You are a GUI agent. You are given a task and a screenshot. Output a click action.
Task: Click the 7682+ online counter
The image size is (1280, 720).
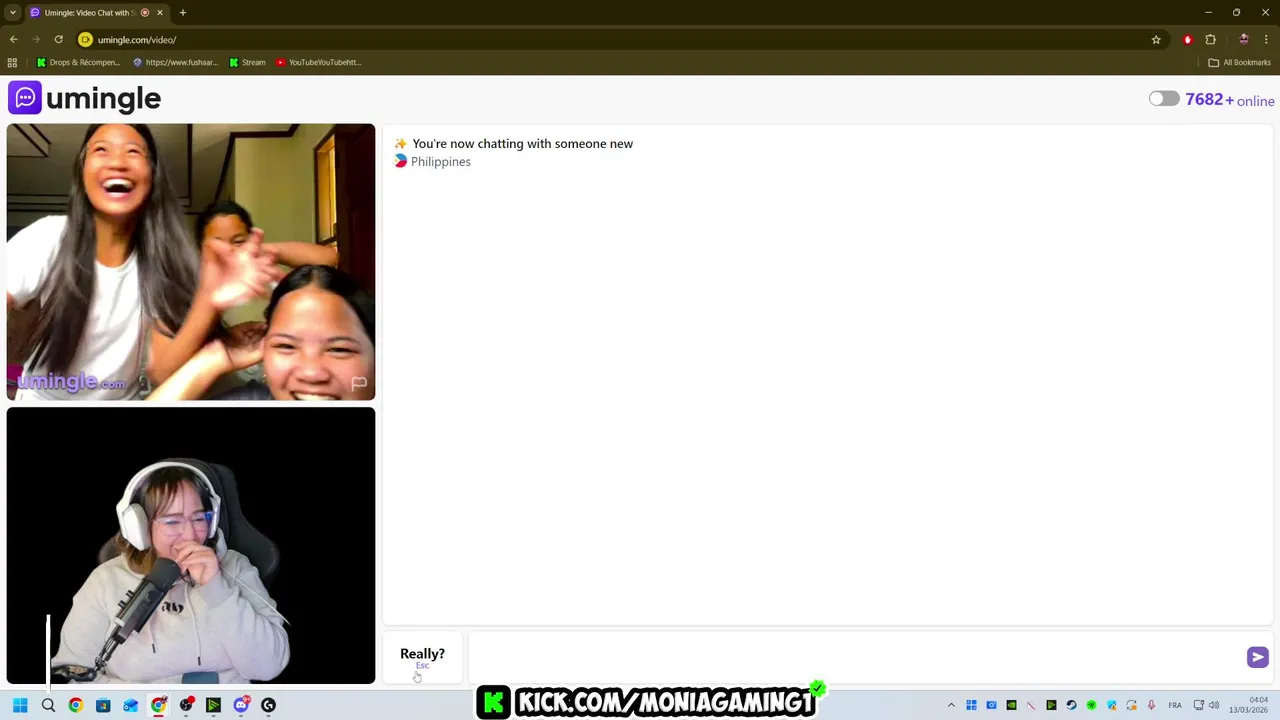click(x=1229, y=100)
